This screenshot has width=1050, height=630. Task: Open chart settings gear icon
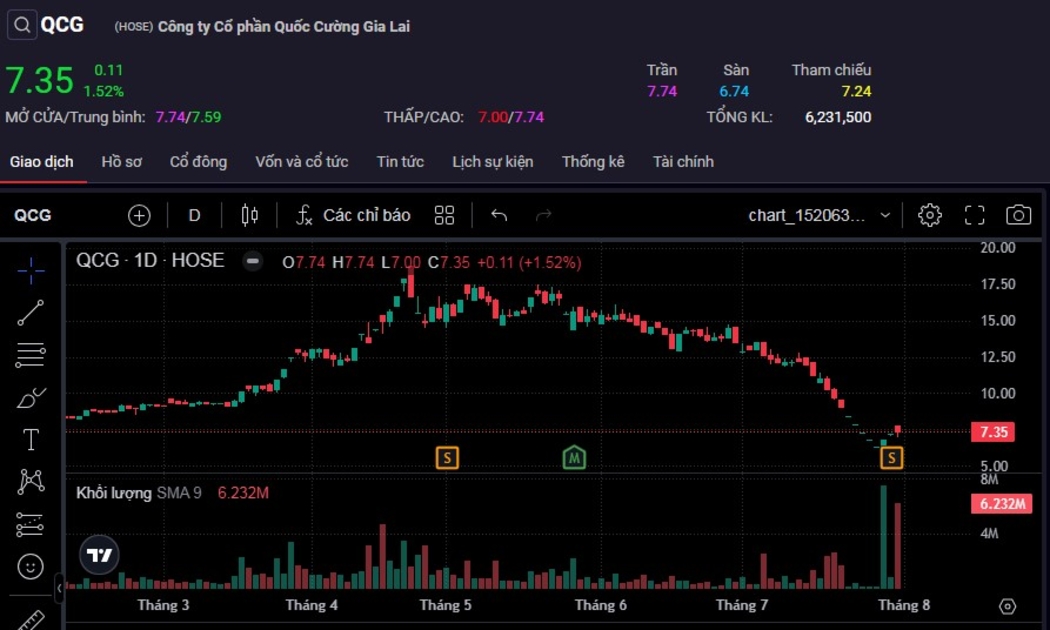tap(930, 215)
